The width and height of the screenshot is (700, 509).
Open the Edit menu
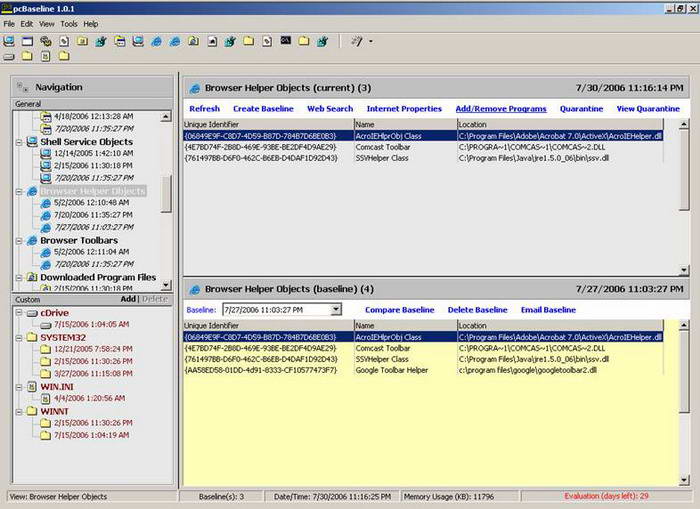(x=27, y=24)
